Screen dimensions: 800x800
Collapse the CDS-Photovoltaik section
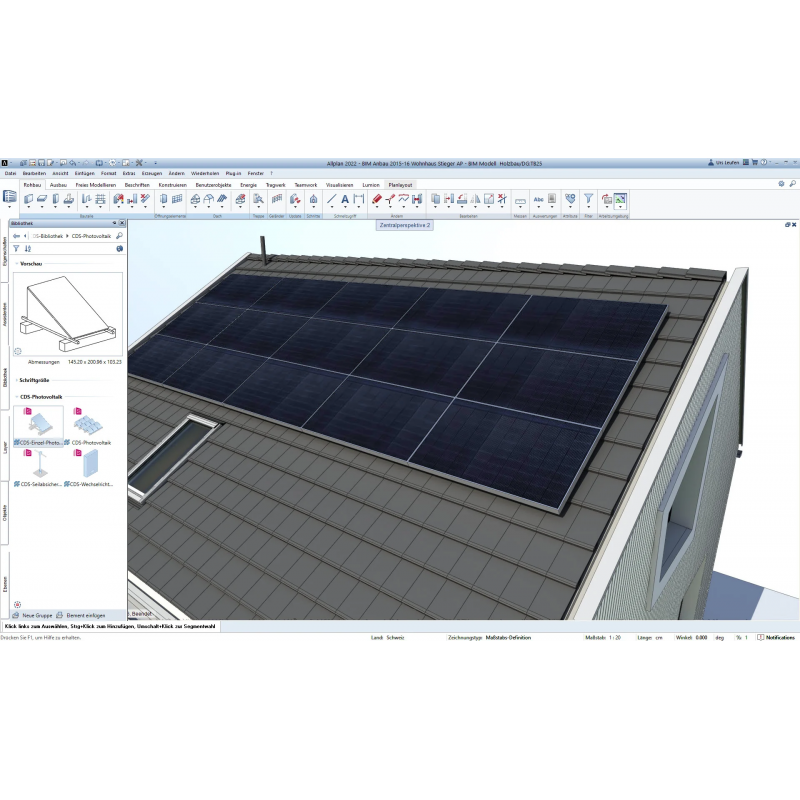tap(15, 396)
